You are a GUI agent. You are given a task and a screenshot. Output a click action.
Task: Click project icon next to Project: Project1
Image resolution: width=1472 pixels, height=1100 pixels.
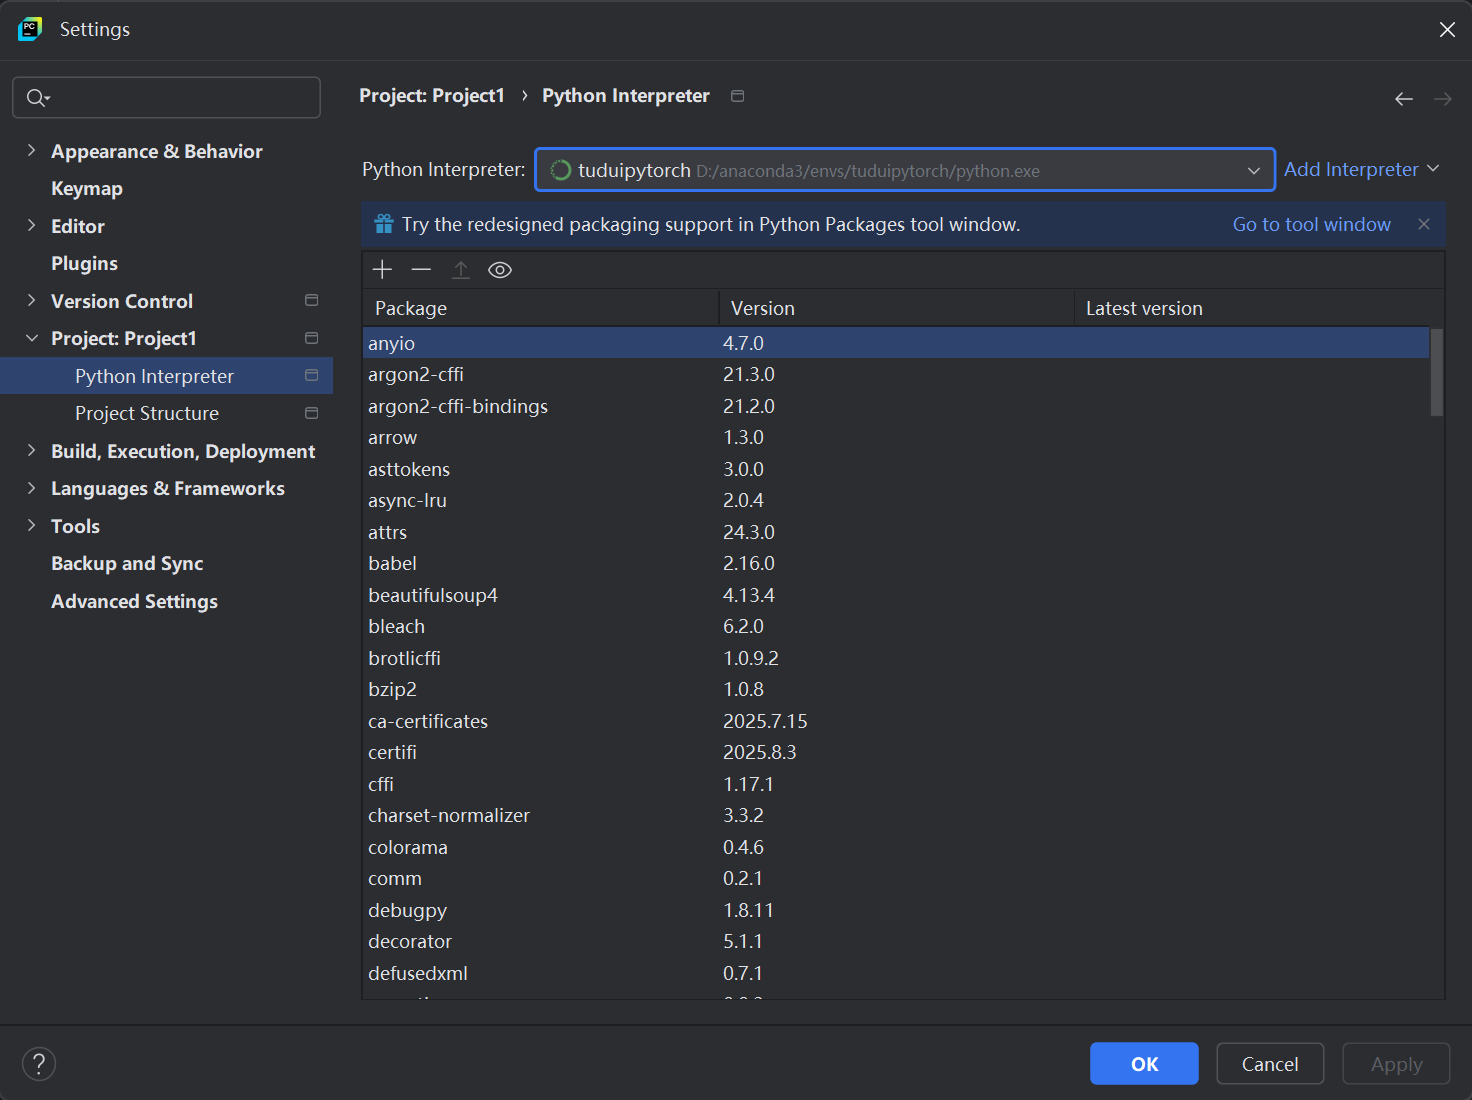pos(312,338)
